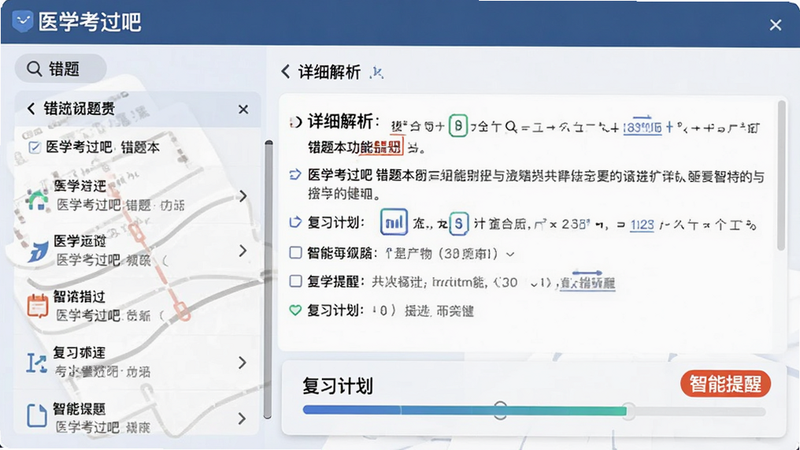The image size is (800, 450).
Task: Go back with arrow in left panel header
Action: (31, 108)
